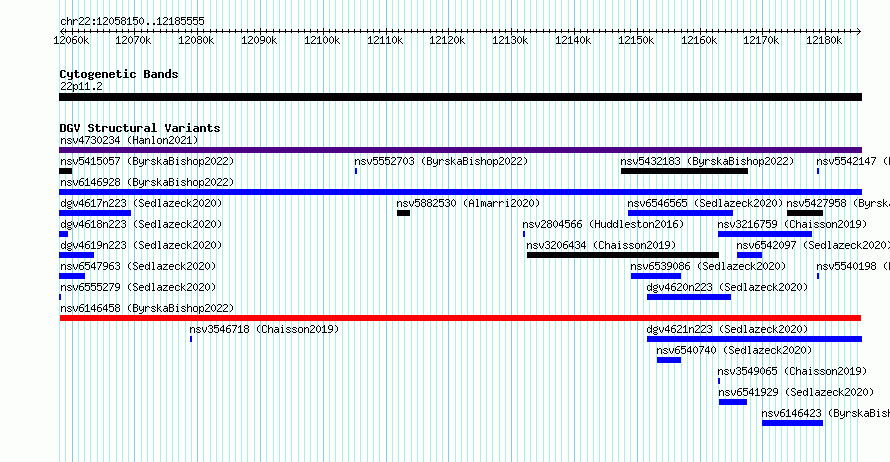Open nsv3206434 (Chaisson2019) variant label
890x462 pixels.
[x=601, y=245]
